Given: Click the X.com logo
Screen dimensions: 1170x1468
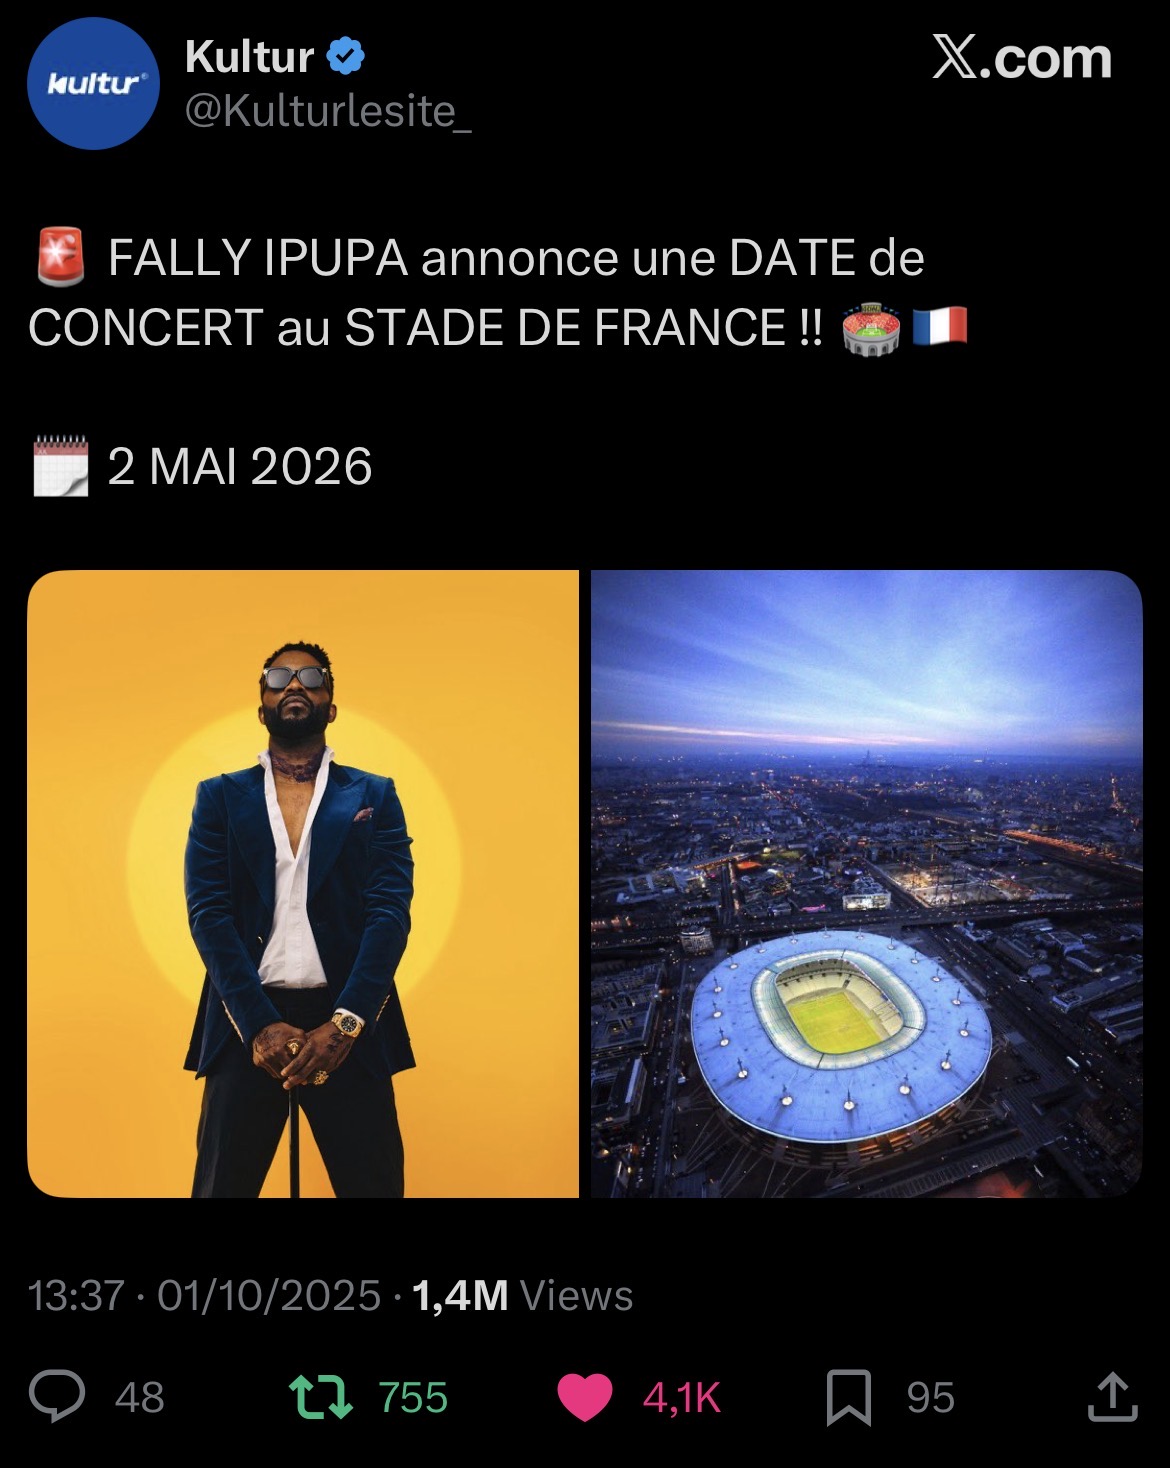Looking at the screenshot, I should click(x=1021, y=59).
